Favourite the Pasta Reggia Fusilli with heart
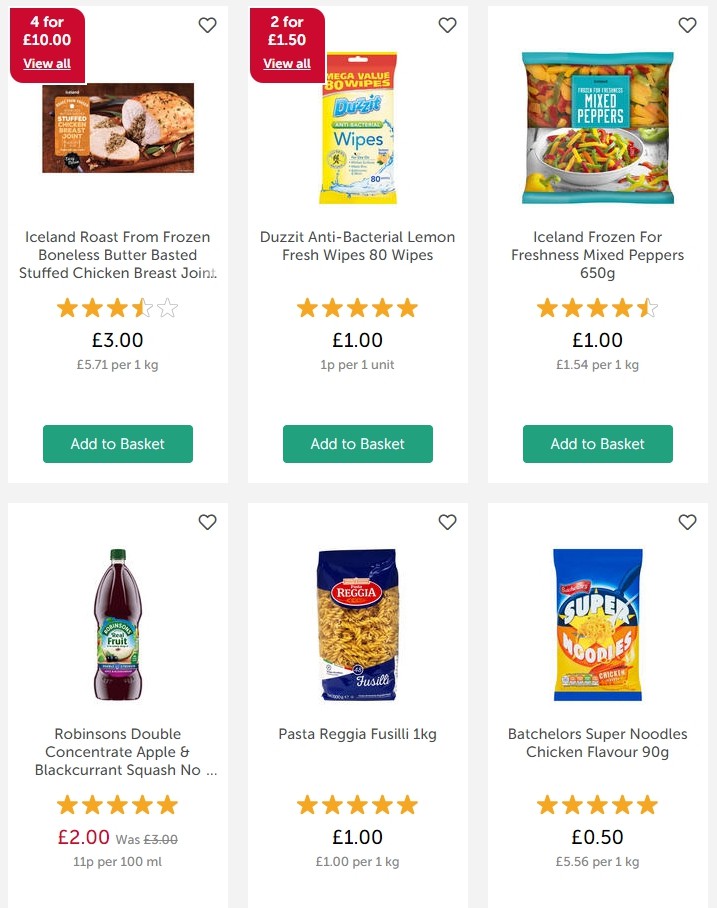 [447, 522]
